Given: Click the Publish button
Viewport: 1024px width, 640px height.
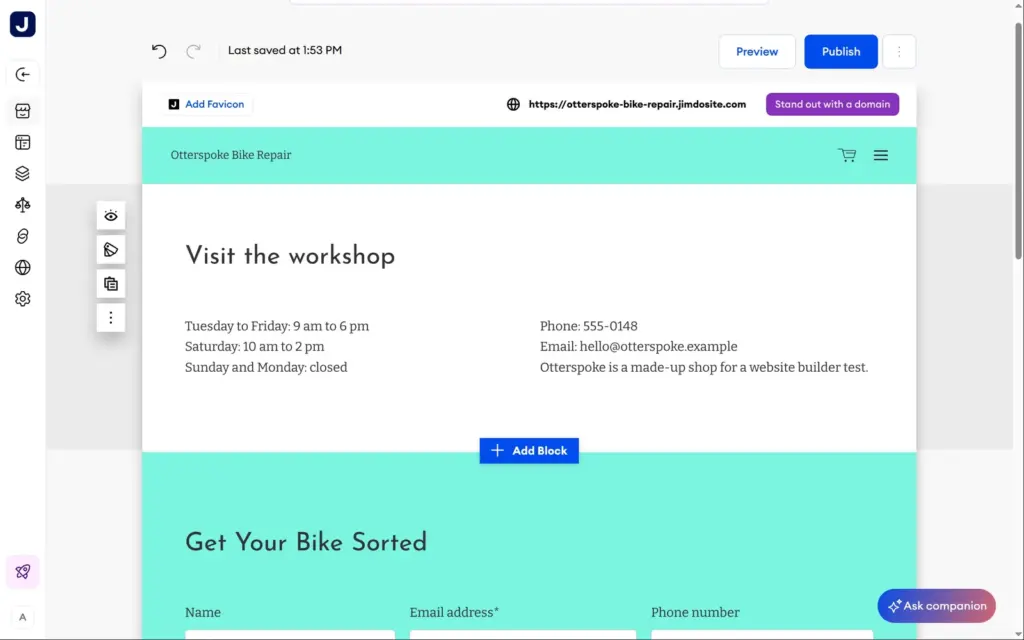Looking at the screenshot, I should [841, 52].
